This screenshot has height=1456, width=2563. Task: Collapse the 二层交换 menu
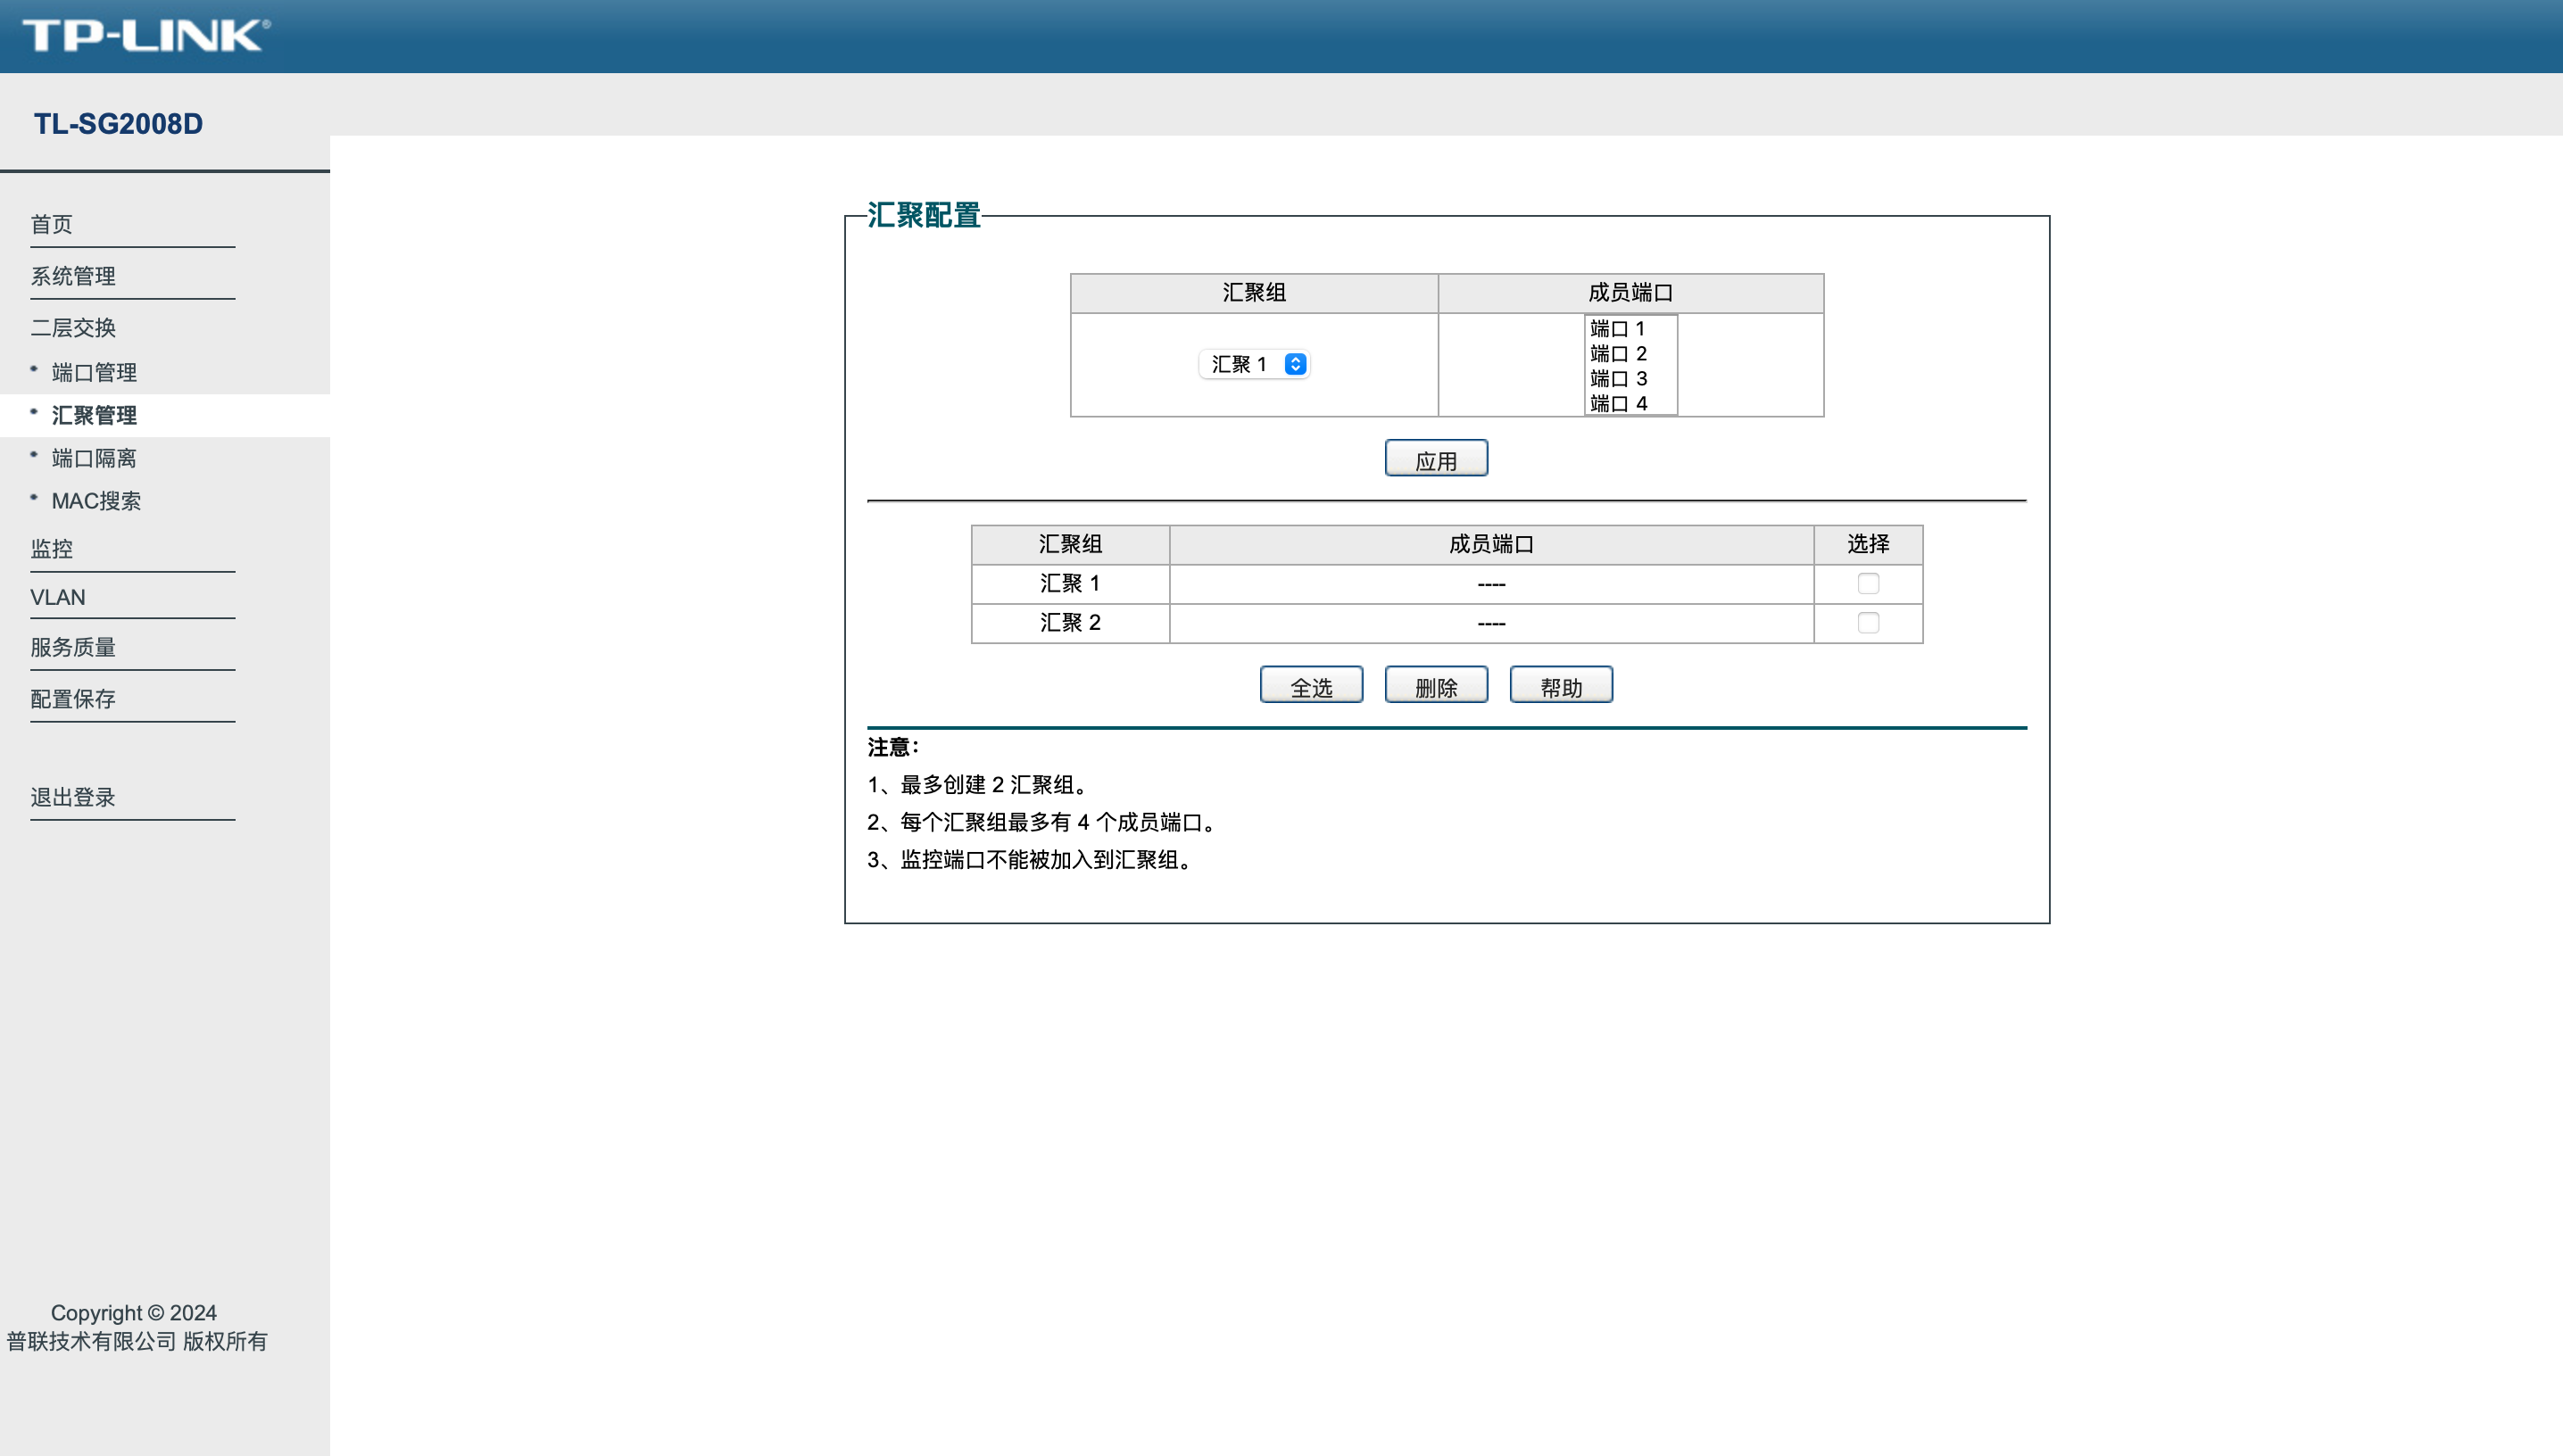pyautogui.click(x=73, y=327)
